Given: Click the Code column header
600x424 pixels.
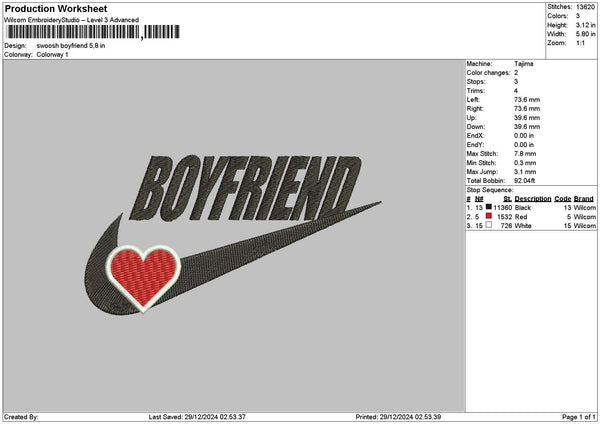Looking at the screenshot, I should [x=562, y=199].
